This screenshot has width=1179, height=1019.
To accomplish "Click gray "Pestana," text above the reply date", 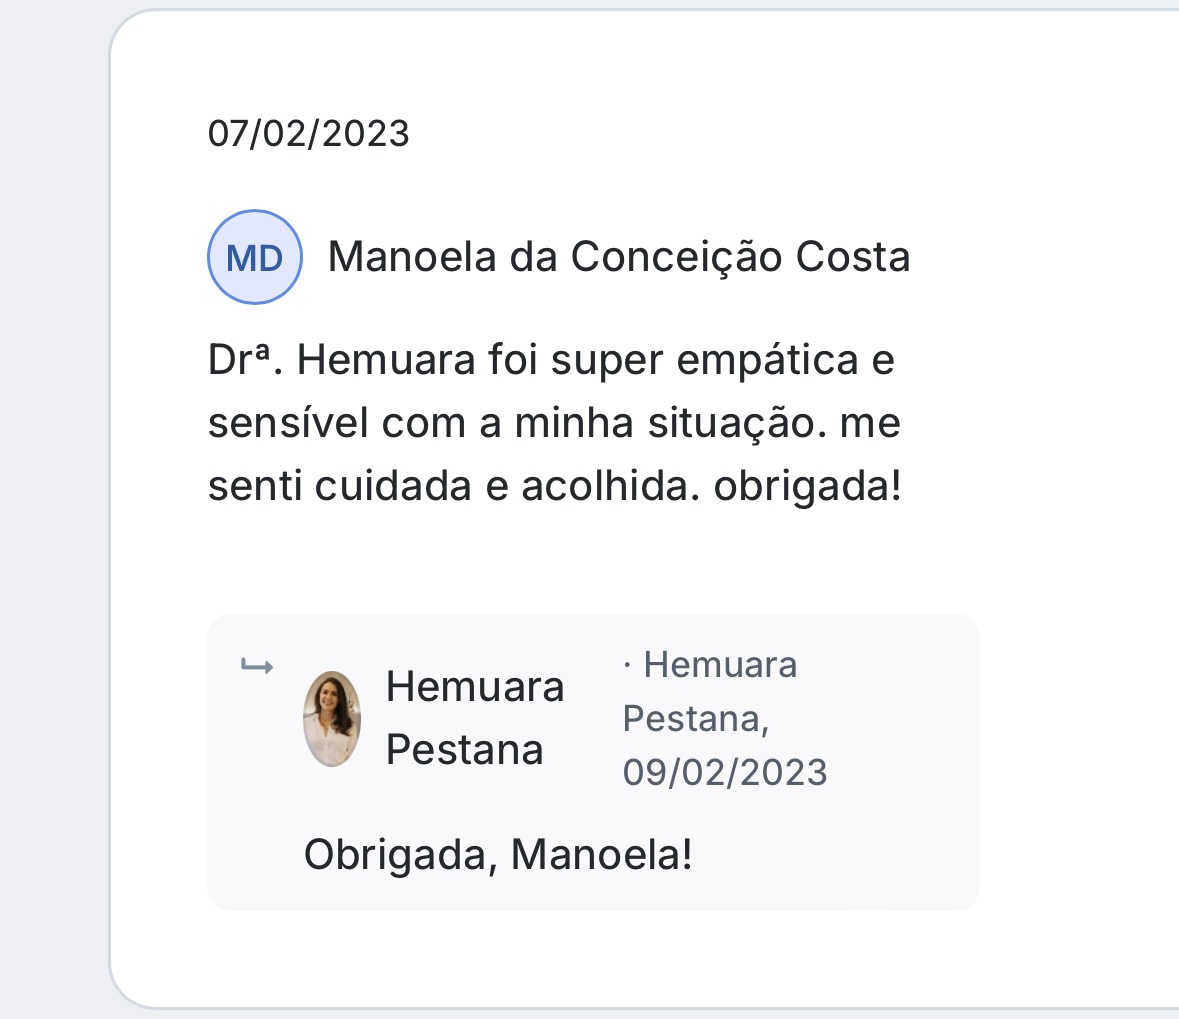I will (x=696, y=719).
